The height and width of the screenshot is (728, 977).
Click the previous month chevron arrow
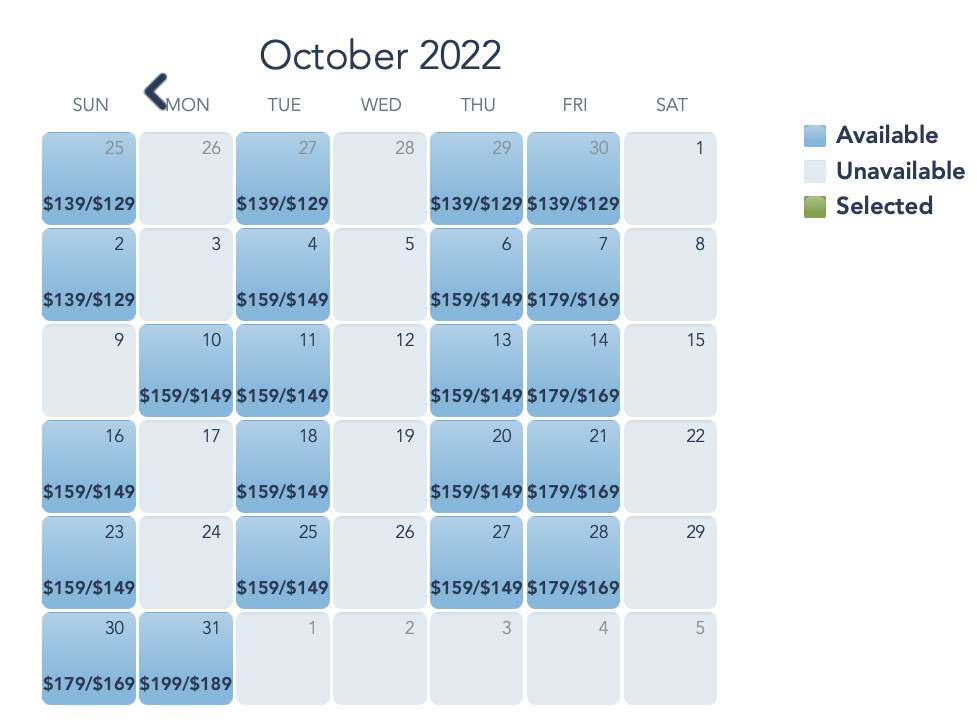coord(156,91)
